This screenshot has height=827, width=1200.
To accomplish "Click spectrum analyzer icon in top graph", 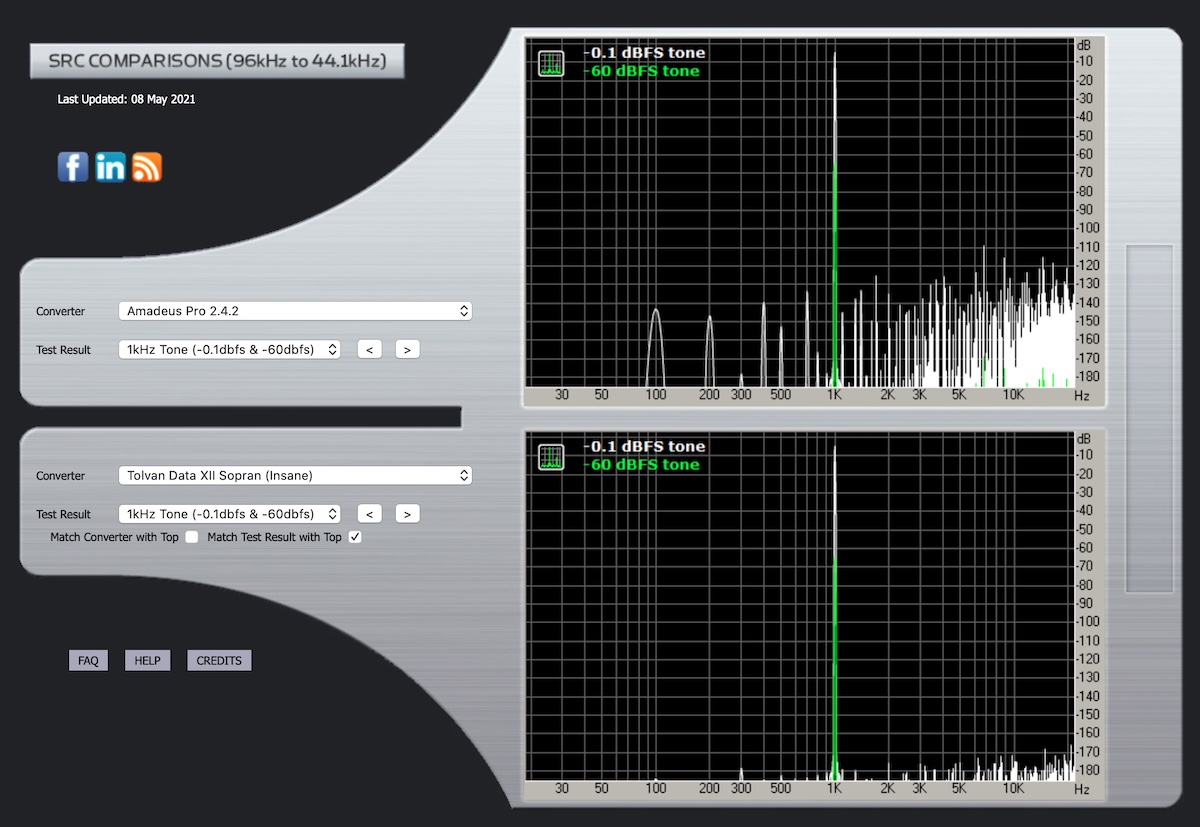I will point(551,63).
